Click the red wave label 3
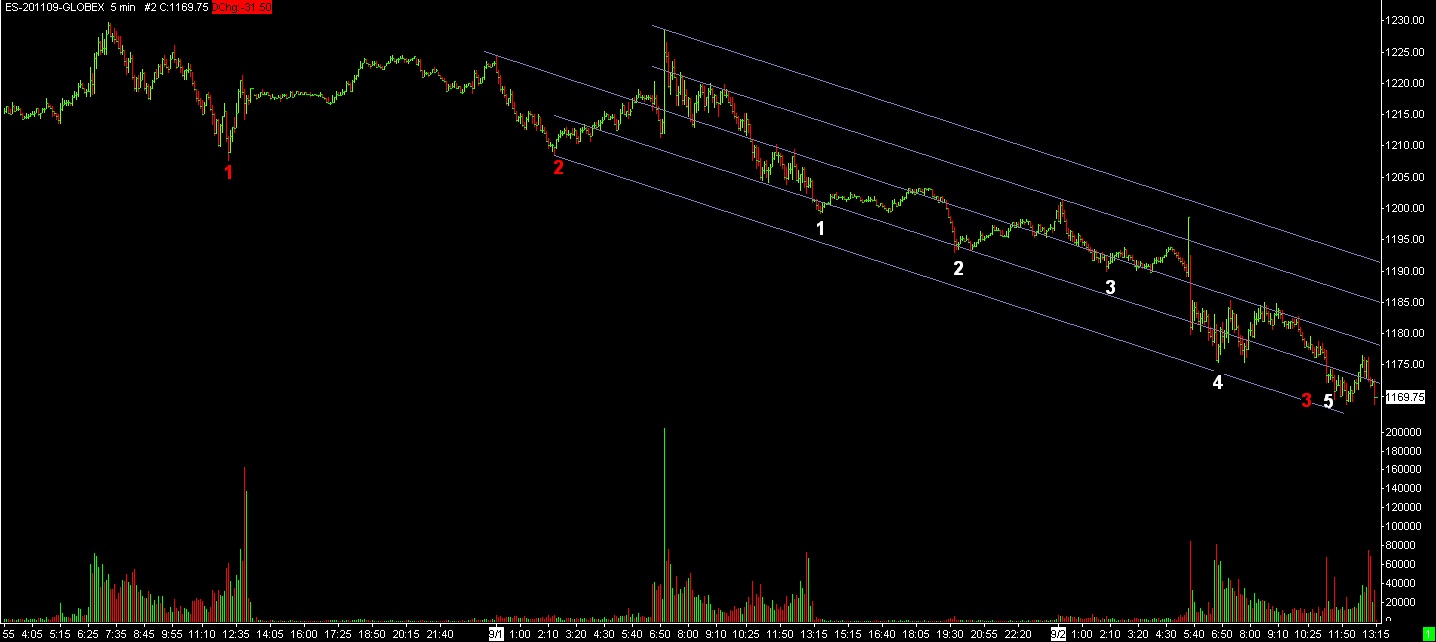Screen dimensions: 1436x642 [1306, 401]
